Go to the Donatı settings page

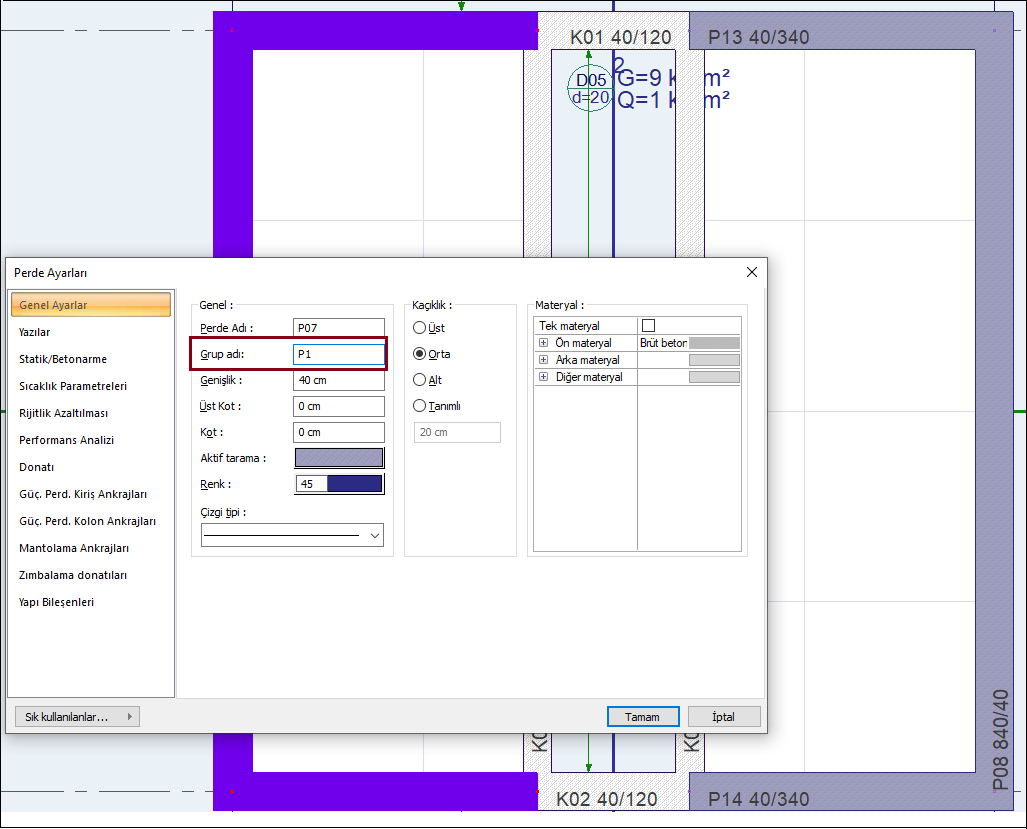[x=37, y=467]
